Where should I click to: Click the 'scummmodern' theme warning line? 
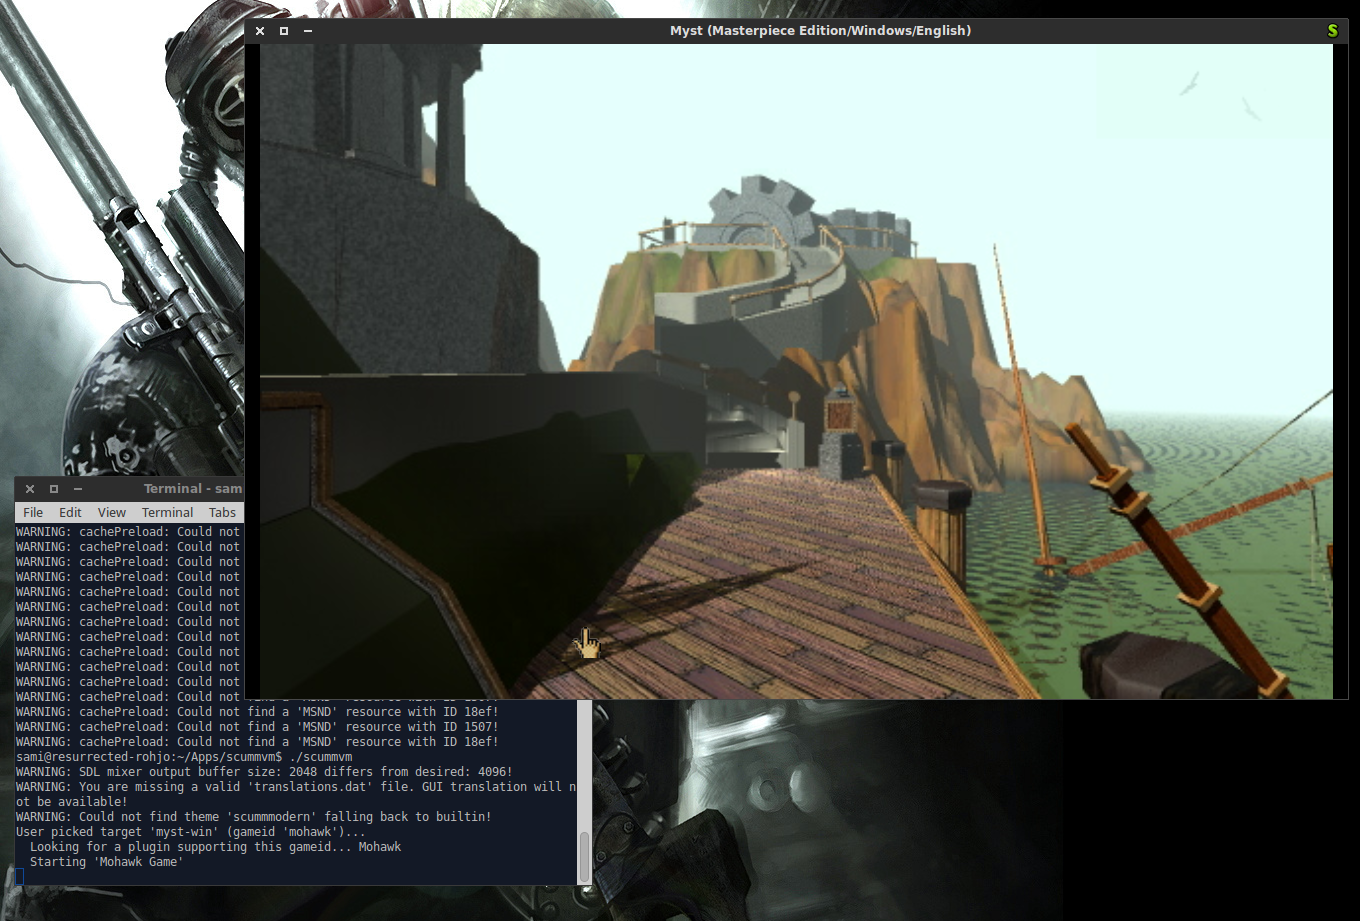coord(254,817)
